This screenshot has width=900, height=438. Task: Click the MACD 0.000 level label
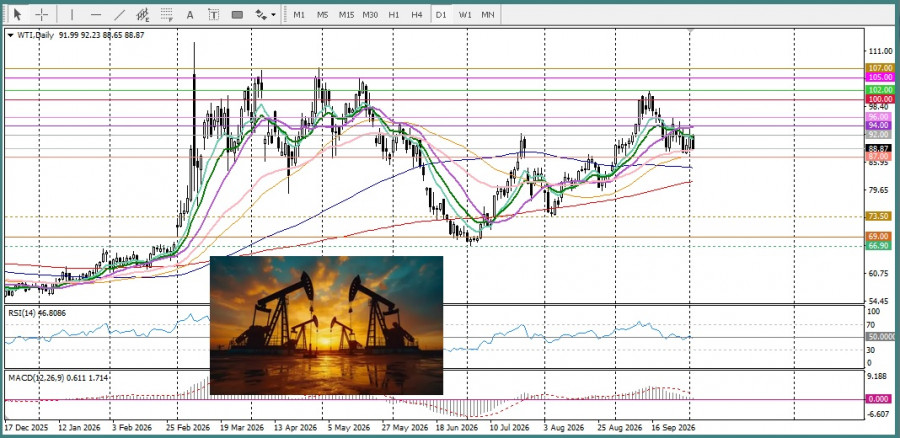(879, 399)
